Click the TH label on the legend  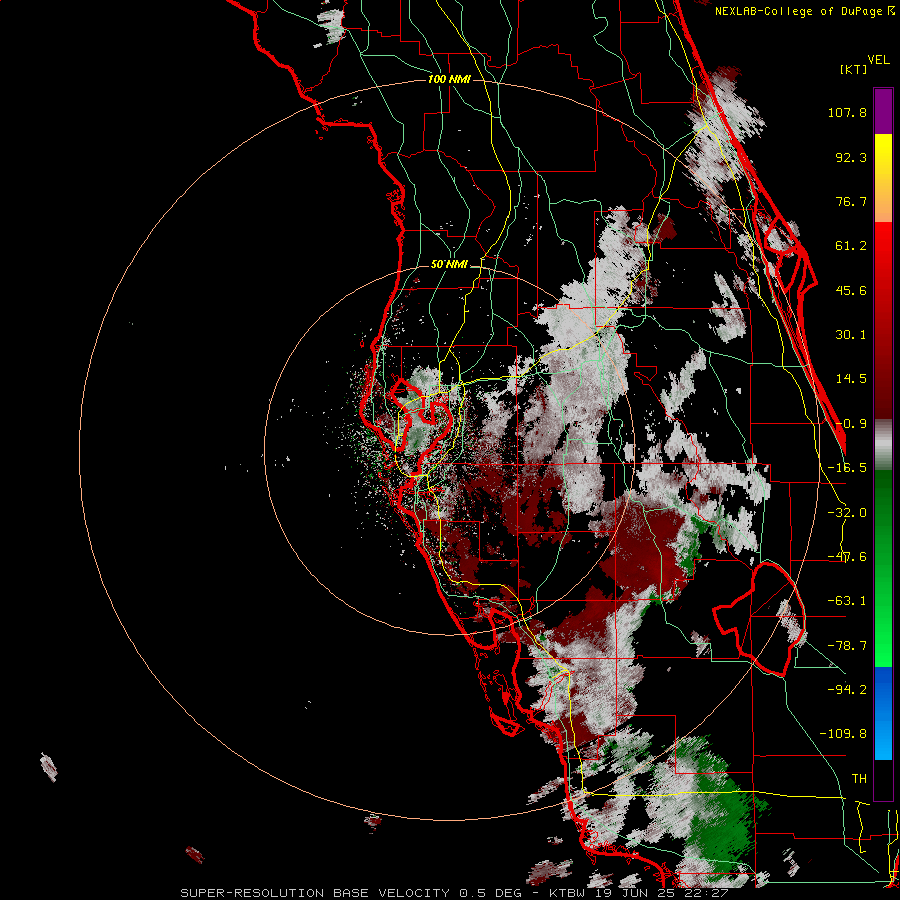click(x=859, y=779)
